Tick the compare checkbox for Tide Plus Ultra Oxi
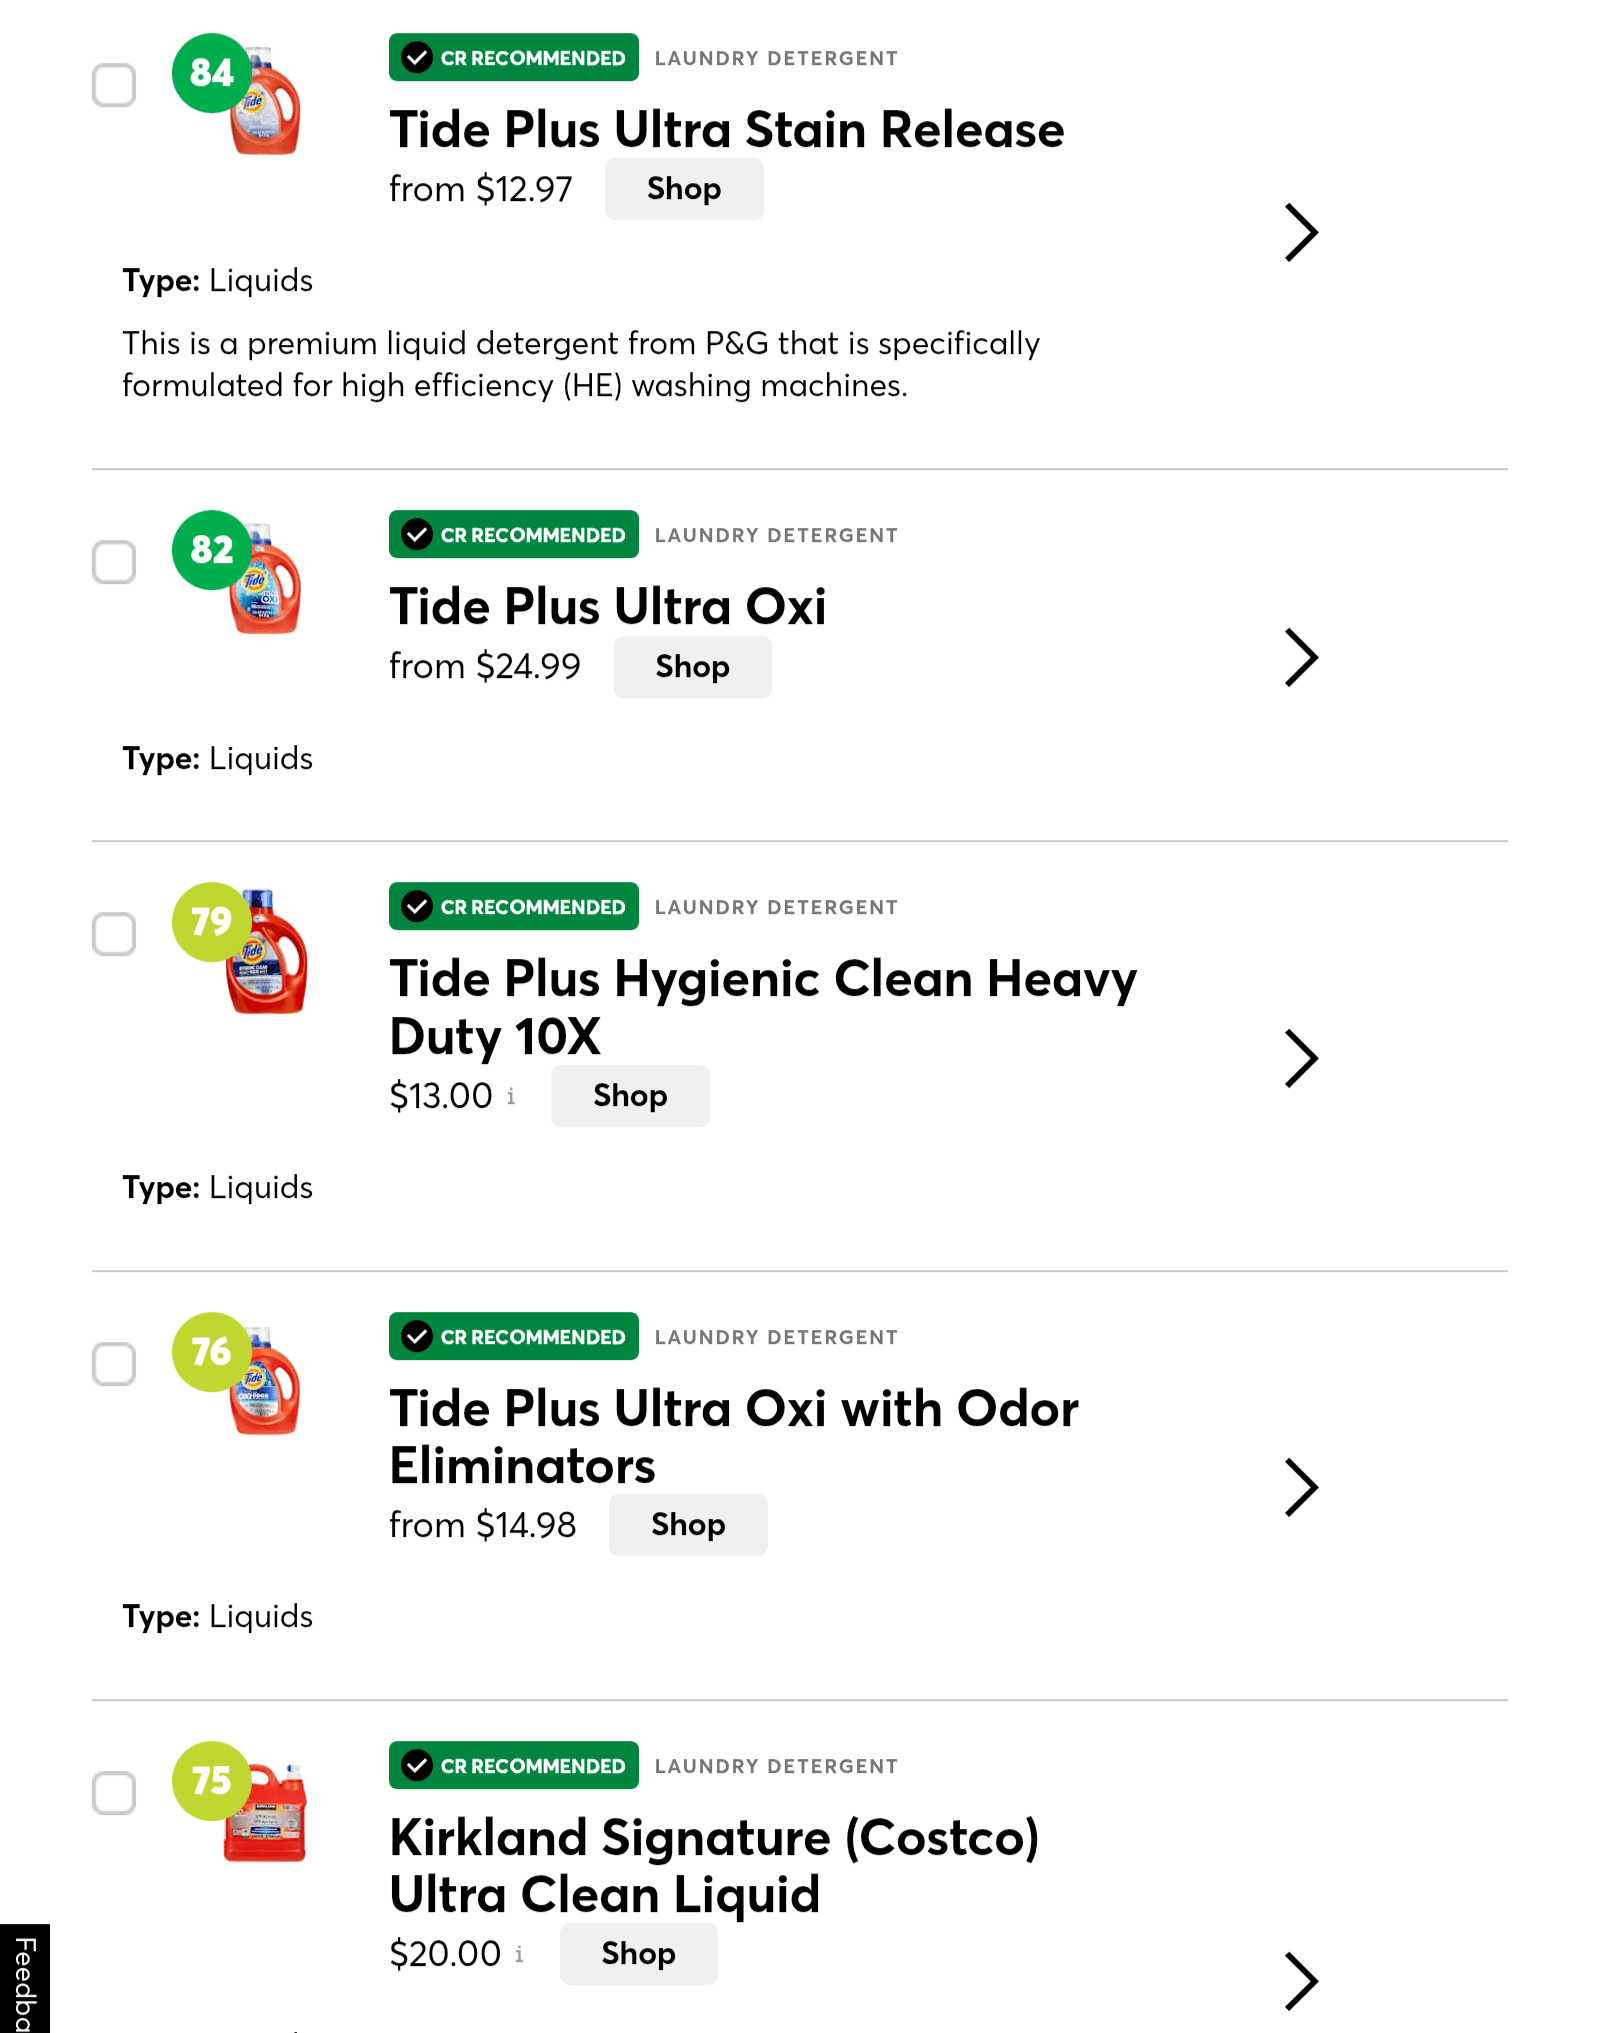The width and height of the screenshot is (1600, 2033). pyautogui.click(x=114, y=562)
